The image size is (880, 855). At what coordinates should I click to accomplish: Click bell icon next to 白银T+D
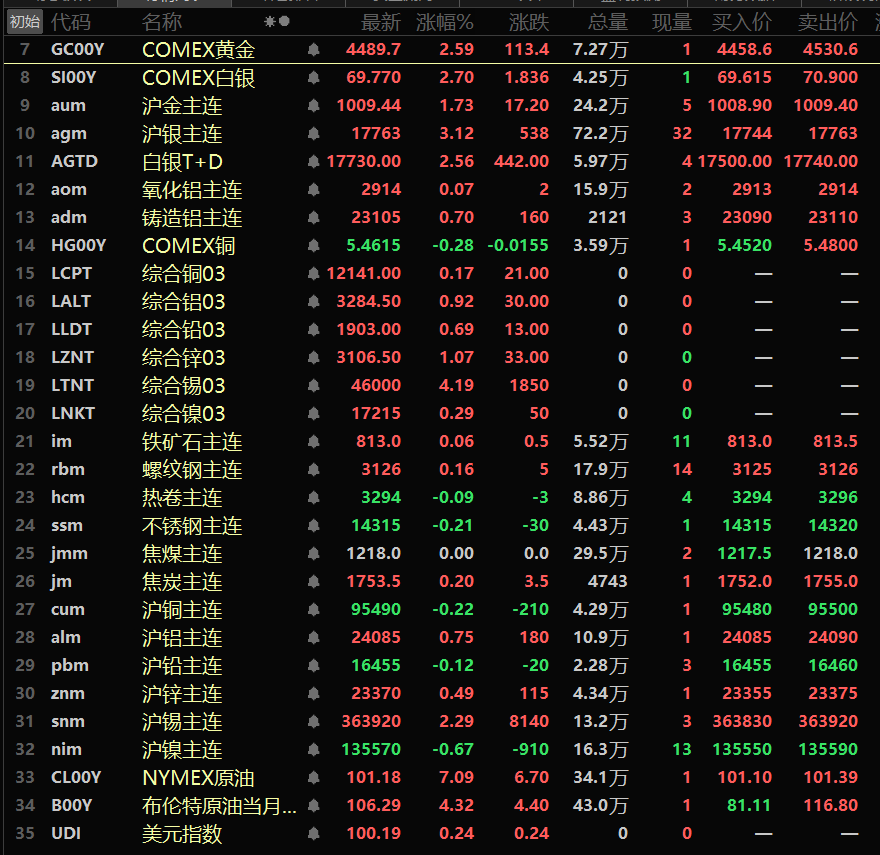314,162
